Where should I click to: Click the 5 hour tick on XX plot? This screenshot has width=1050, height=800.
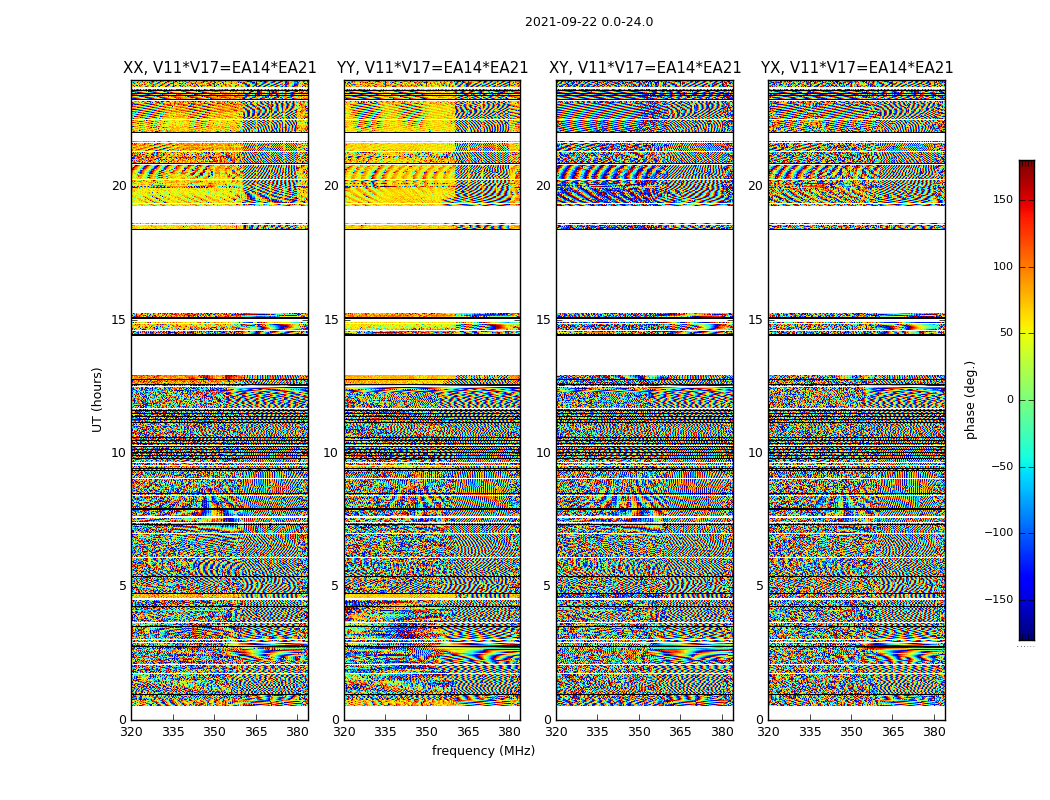[x=122, y=586]
